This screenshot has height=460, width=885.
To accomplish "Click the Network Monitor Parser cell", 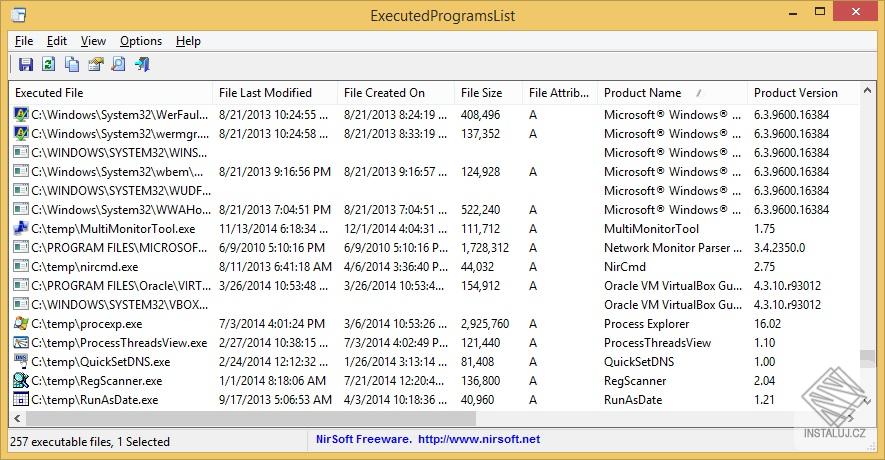I will point(672,248).
